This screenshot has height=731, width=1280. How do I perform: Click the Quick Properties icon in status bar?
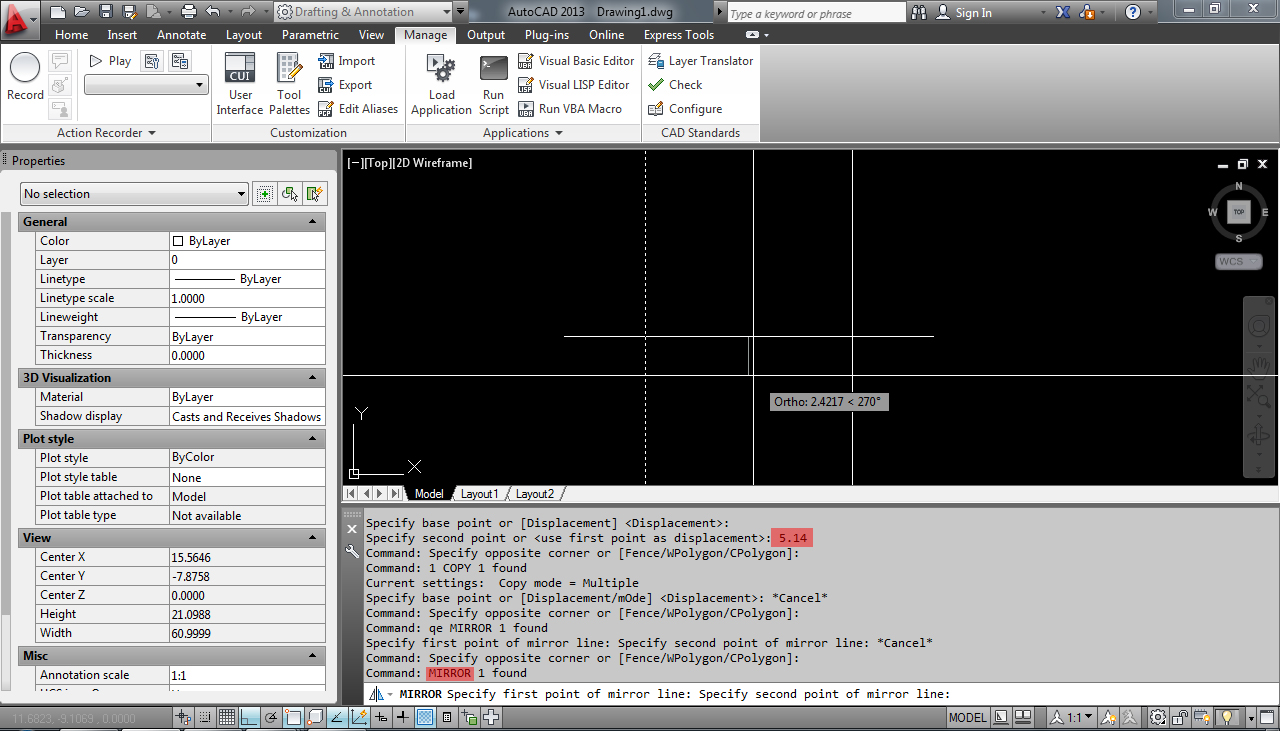tap(447, 717)
